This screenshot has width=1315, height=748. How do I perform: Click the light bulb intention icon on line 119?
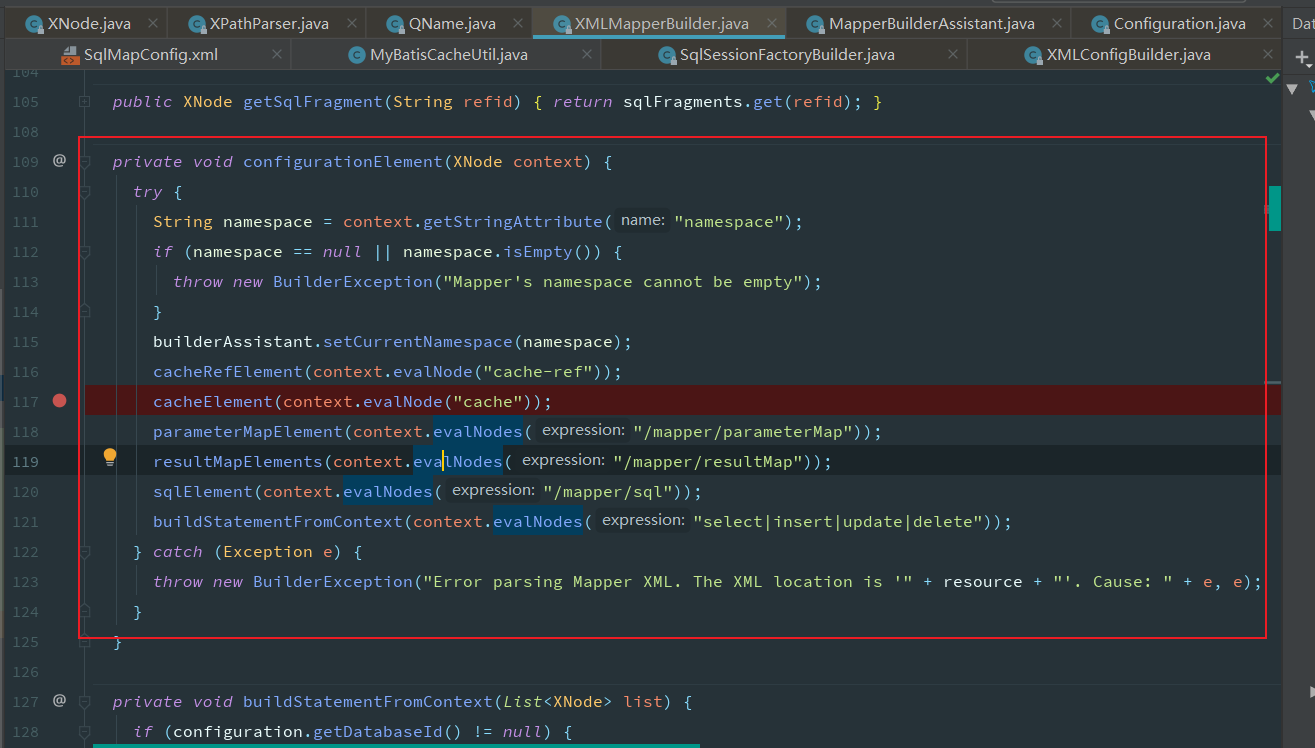[110, 458]
